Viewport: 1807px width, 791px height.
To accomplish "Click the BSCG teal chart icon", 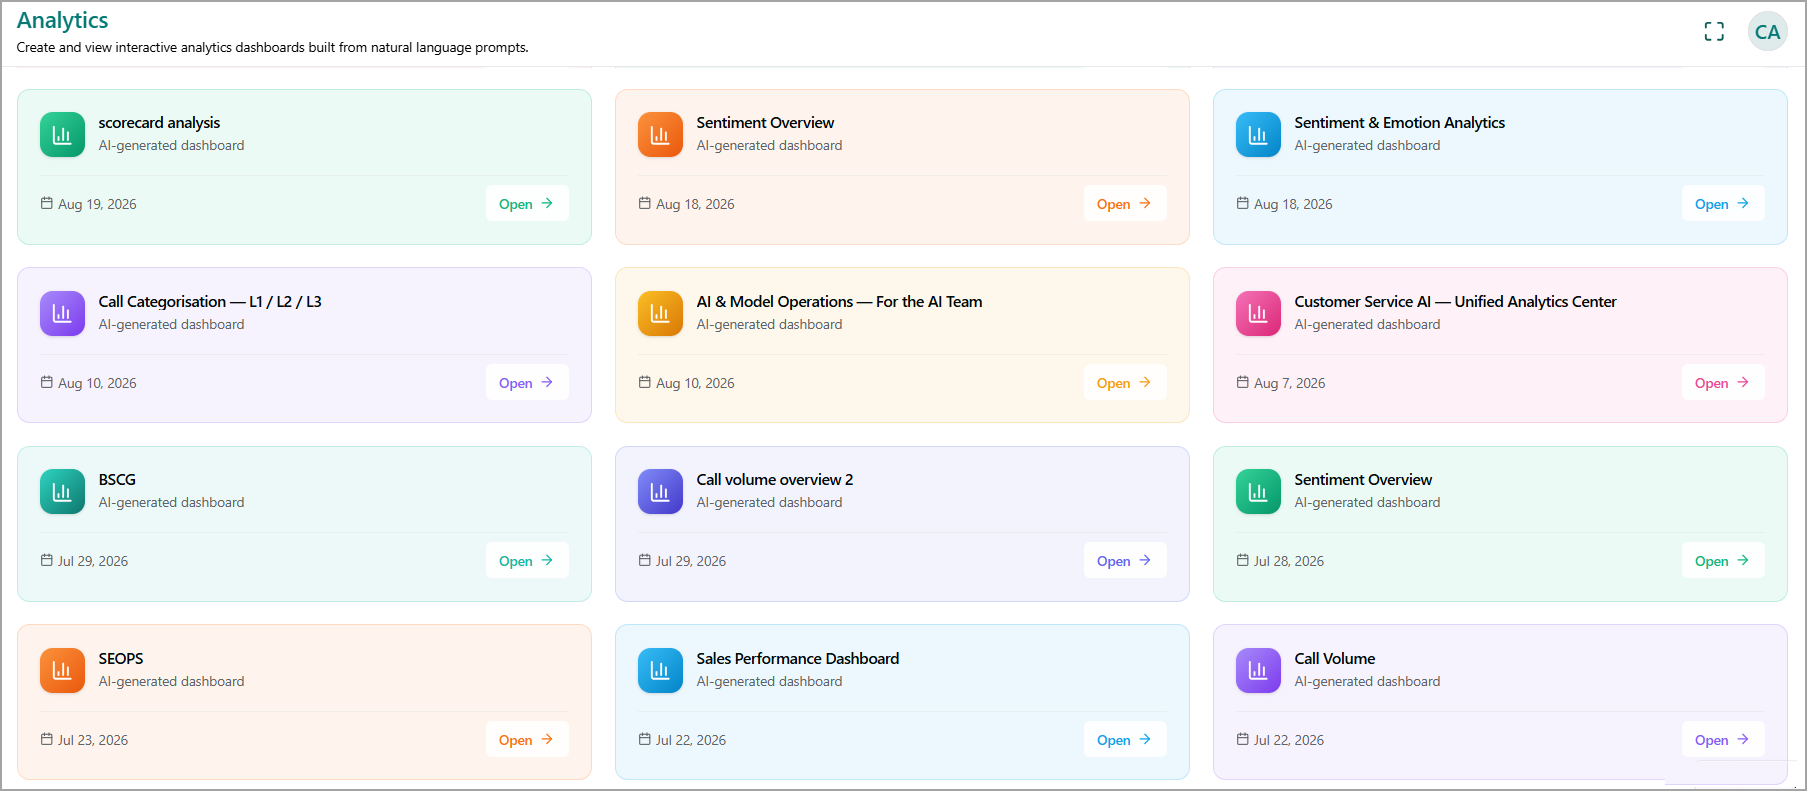I will click(x=62, y=492).
